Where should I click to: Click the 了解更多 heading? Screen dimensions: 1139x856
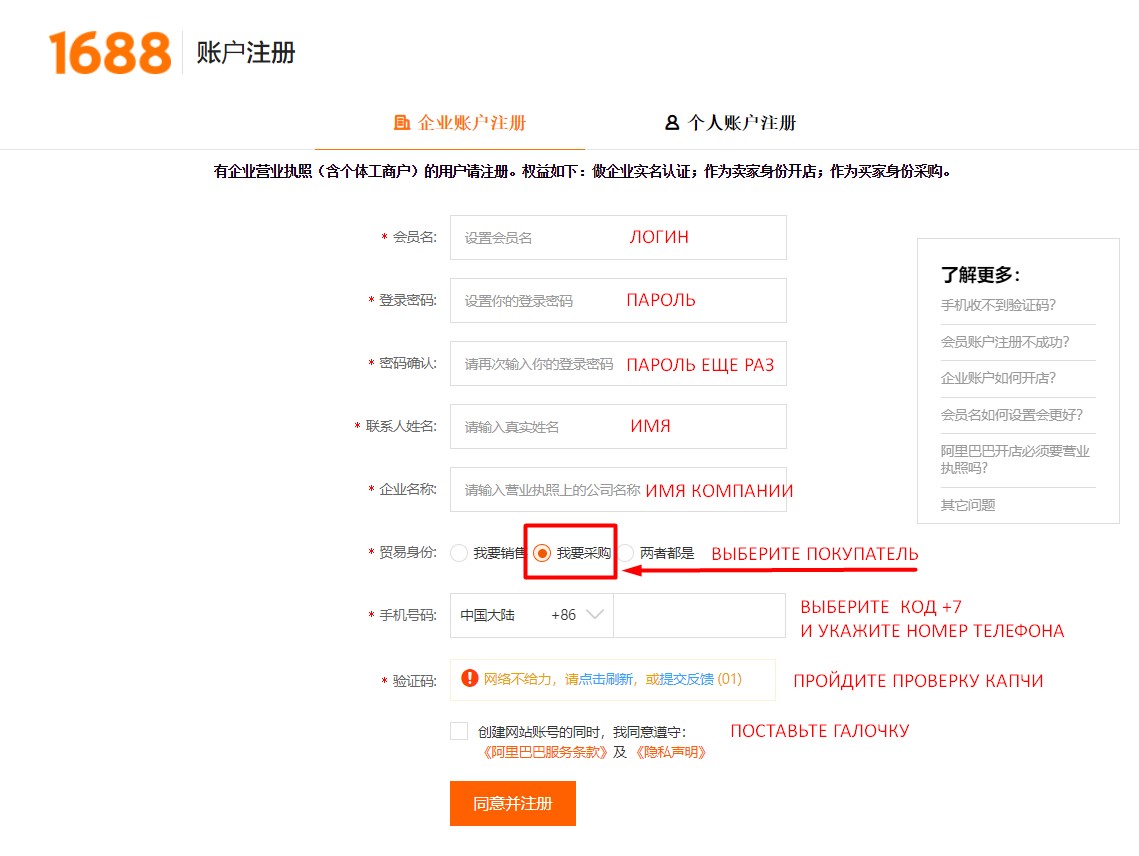coord(980,275)
